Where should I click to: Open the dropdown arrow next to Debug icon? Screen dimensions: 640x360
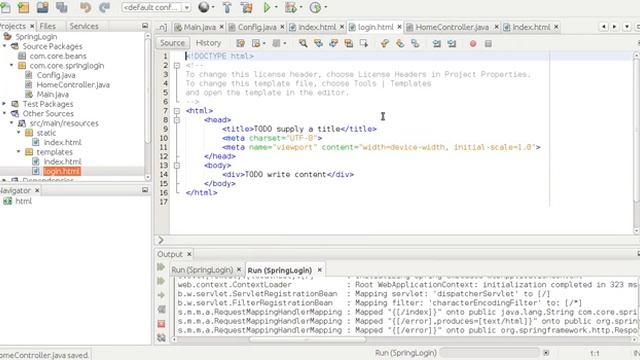click(301, 7)
